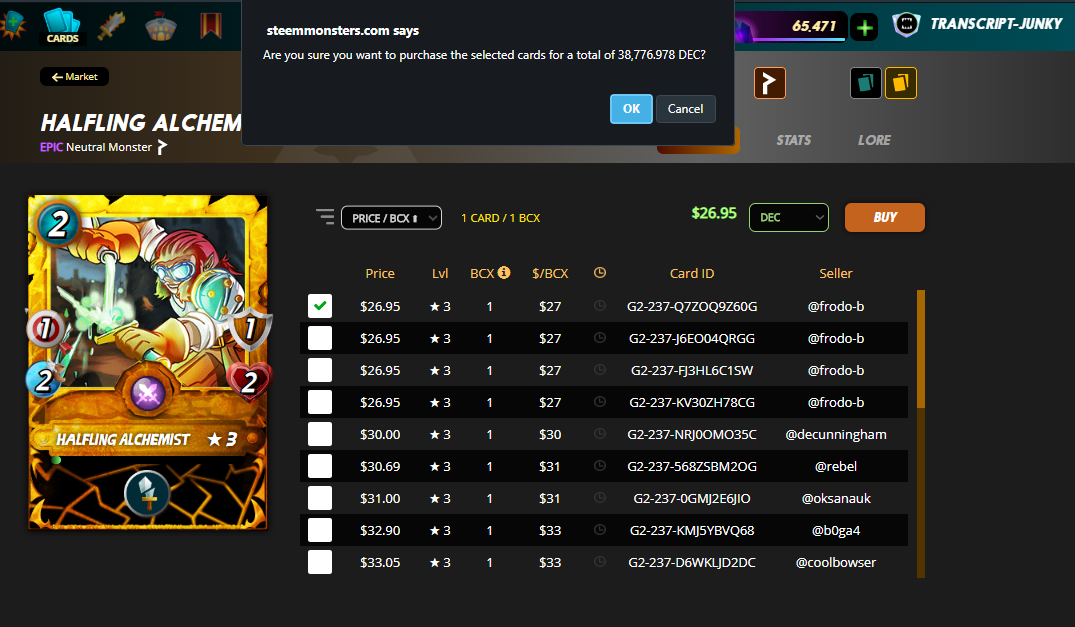
Task: Check the @coolbowser $33.05 card checkbox
Action: click(319, 562)
